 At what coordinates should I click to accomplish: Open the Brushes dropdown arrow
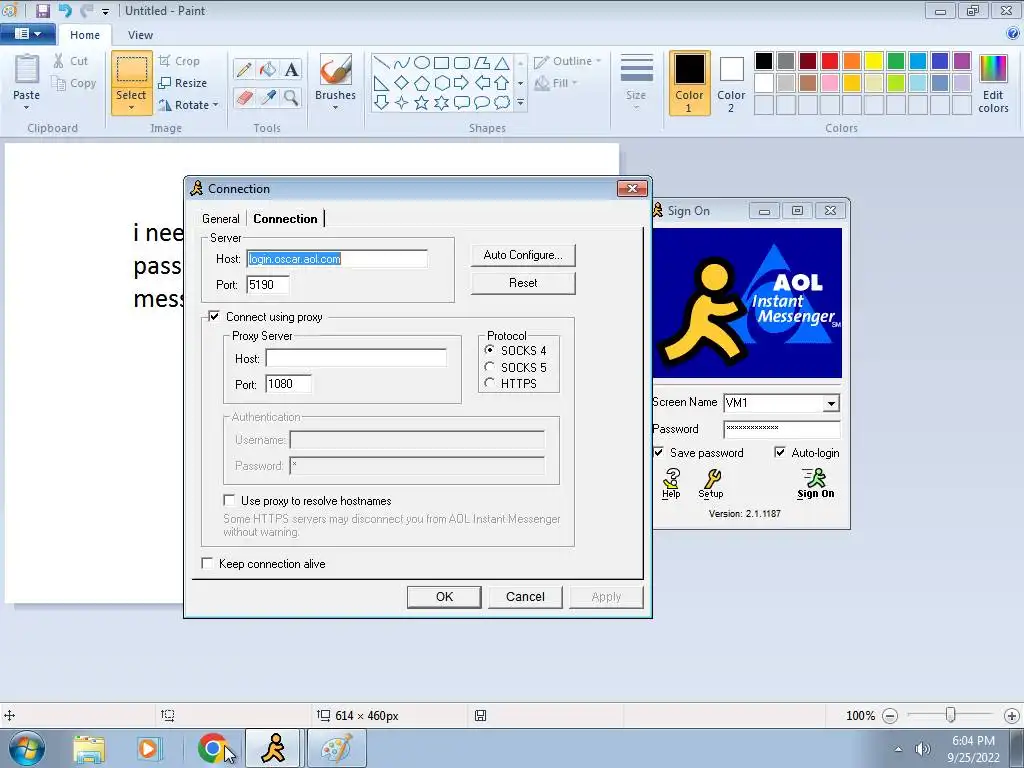336,108
